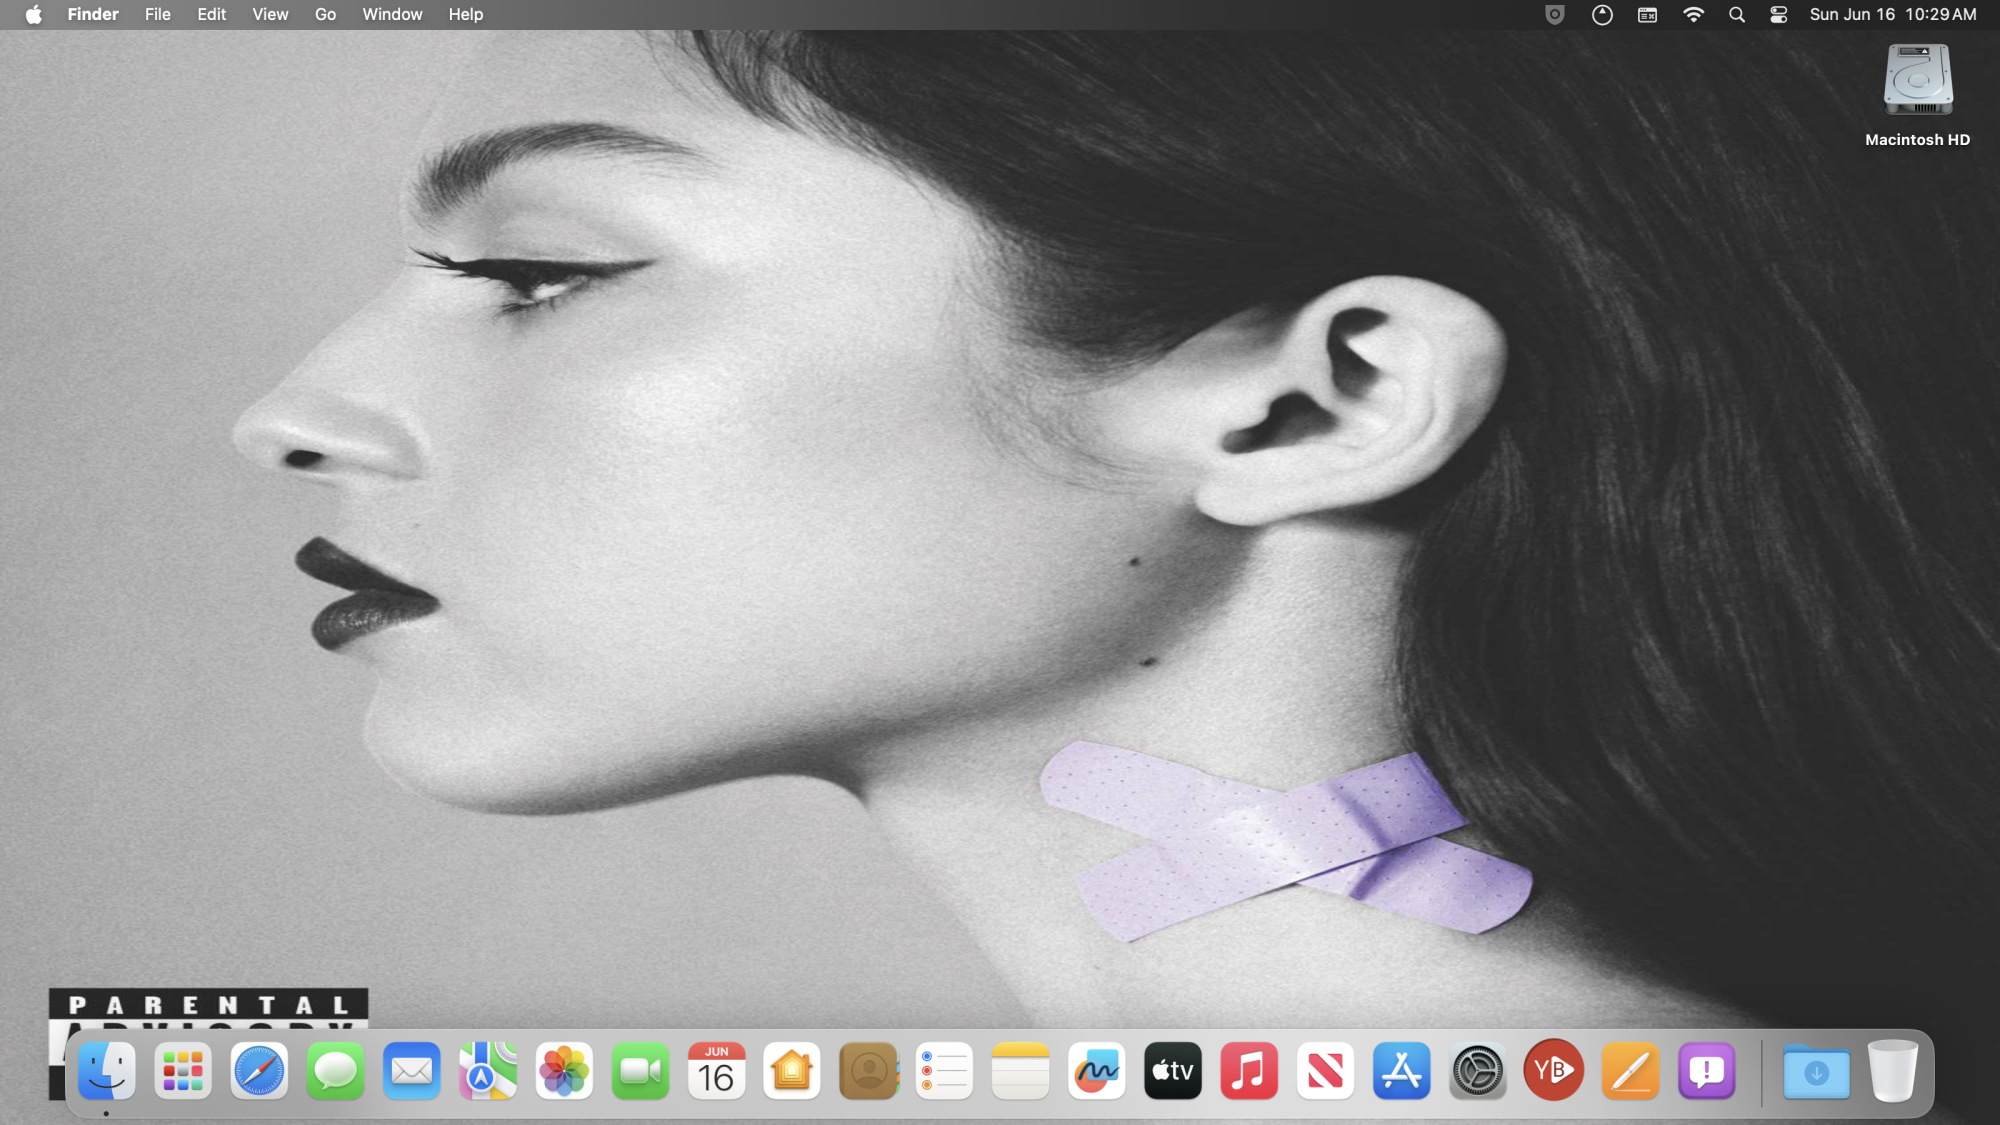Click the date and time clock

pos(1892,15)
